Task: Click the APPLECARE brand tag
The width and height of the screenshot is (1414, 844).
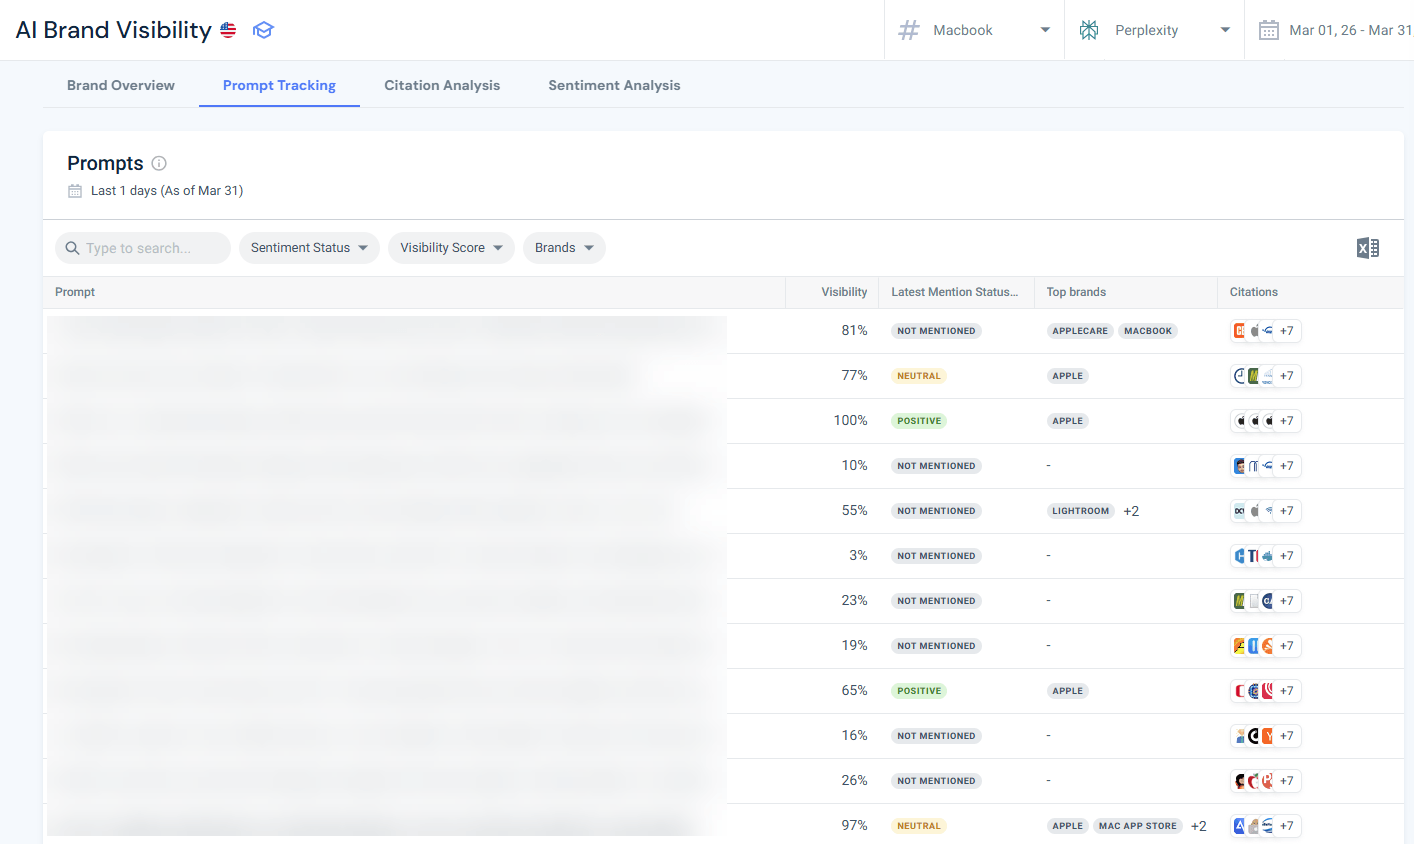Action: click(x=1080, y=331)
